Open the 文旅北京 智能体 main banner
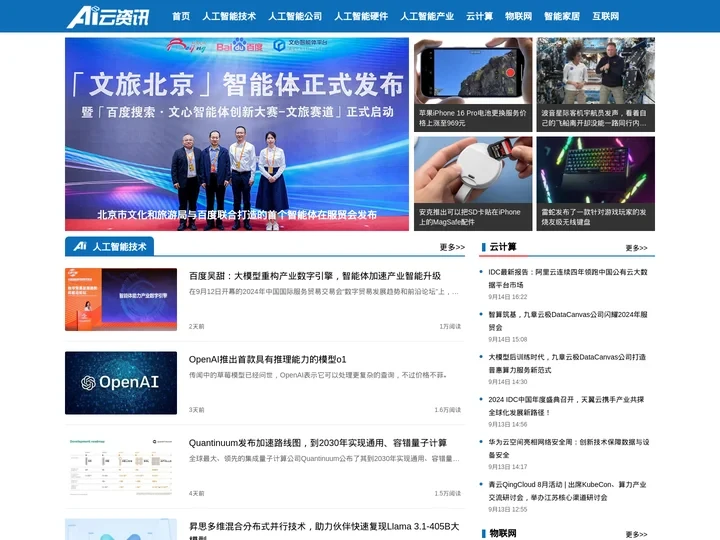The height and width of the screenshot is (540, 720). [x=237, y=134]
